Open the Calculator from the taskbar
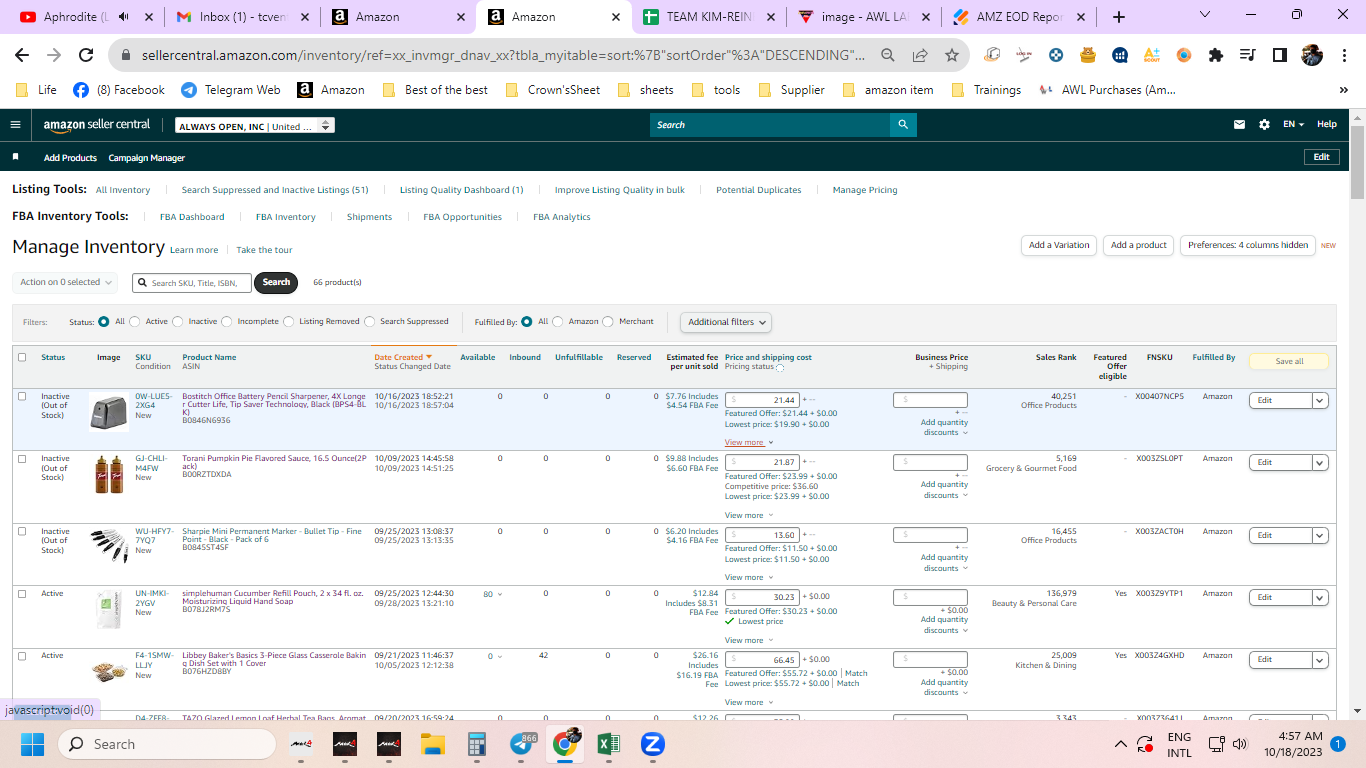 (477, 744)
